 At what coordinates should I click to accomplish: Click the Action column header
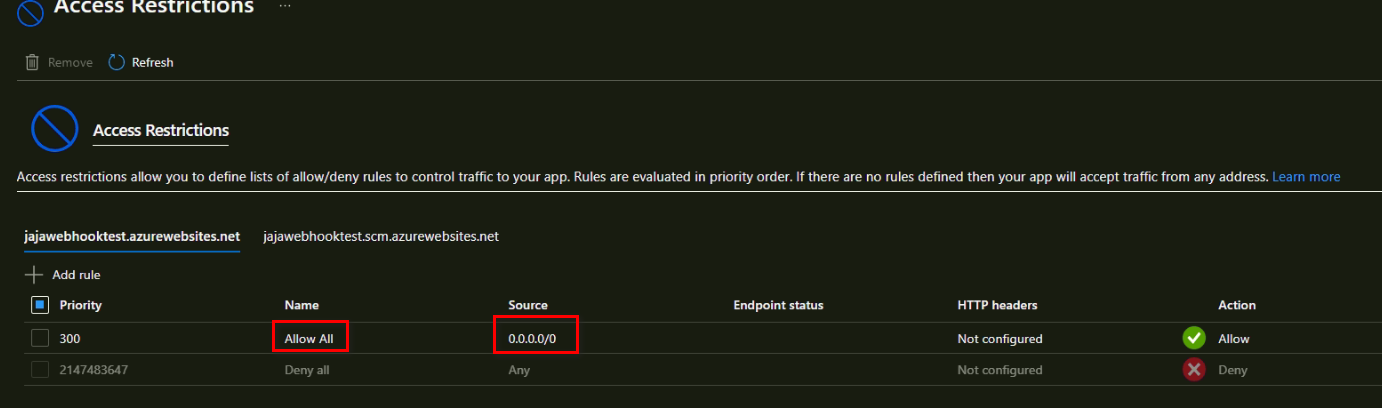(1236, 305)
